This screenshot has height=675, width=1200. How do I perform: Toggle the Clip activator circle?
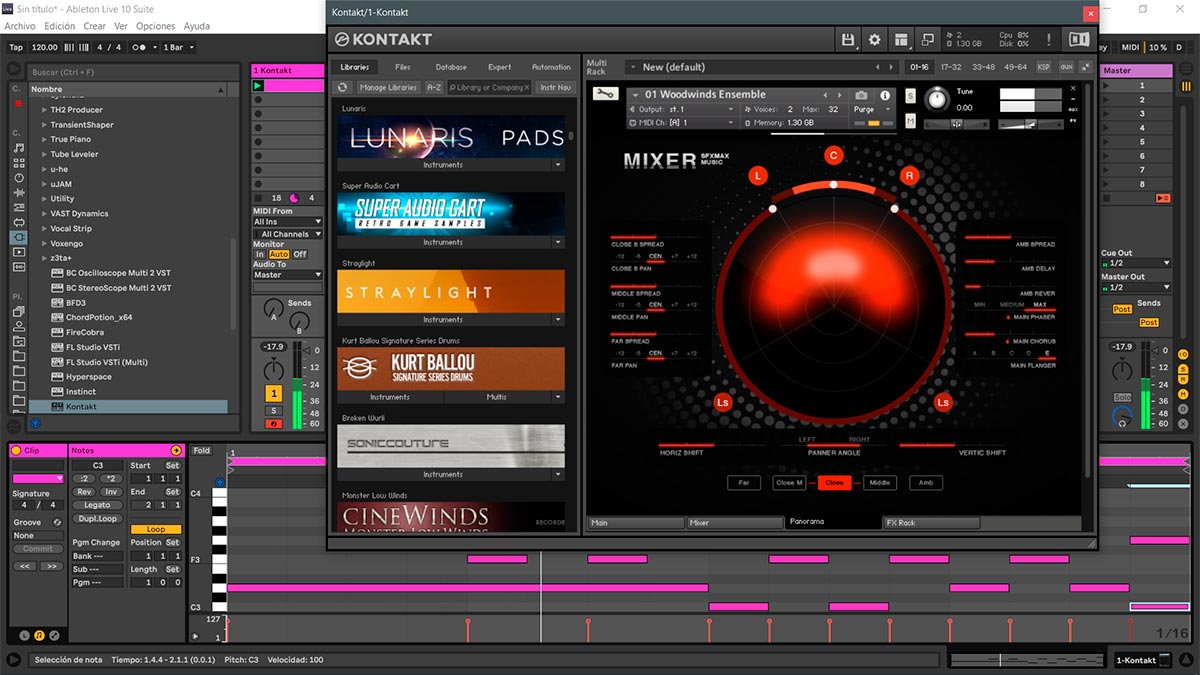pos(16,451)
